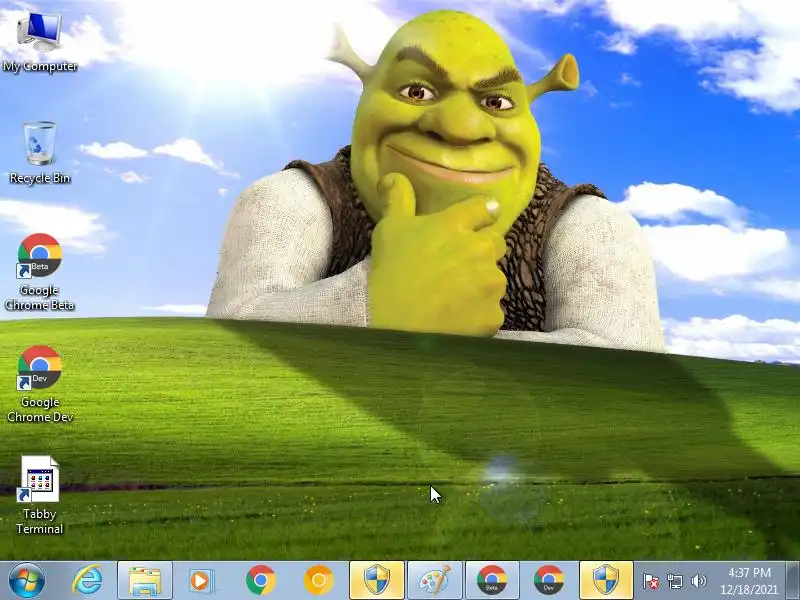Open the network status tray icon
This screenshot has height=600, width=800.
[675, 581]
